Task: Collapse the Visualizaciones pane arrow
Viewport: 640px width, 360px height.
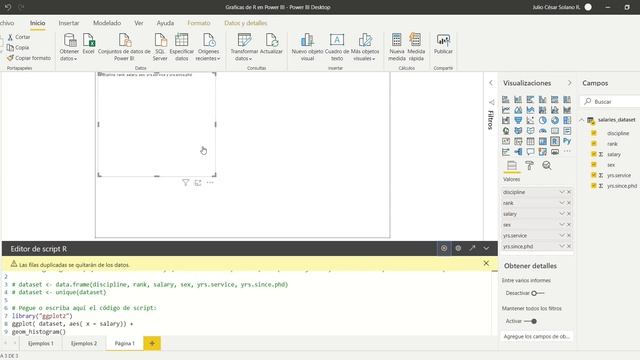Action: (x=570, y=83)
